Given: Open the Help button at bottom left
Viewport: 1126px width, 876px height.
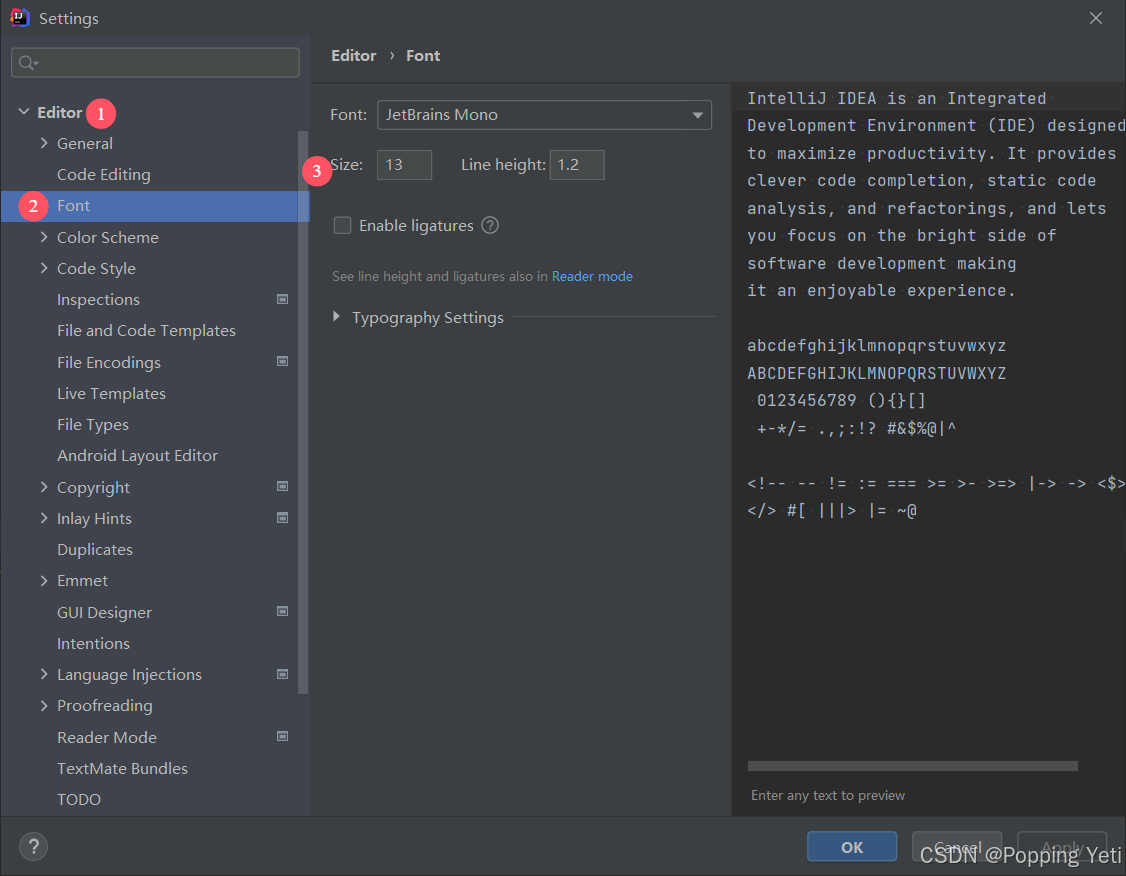Looking at the screenshot, I should [x=33, y=846].
